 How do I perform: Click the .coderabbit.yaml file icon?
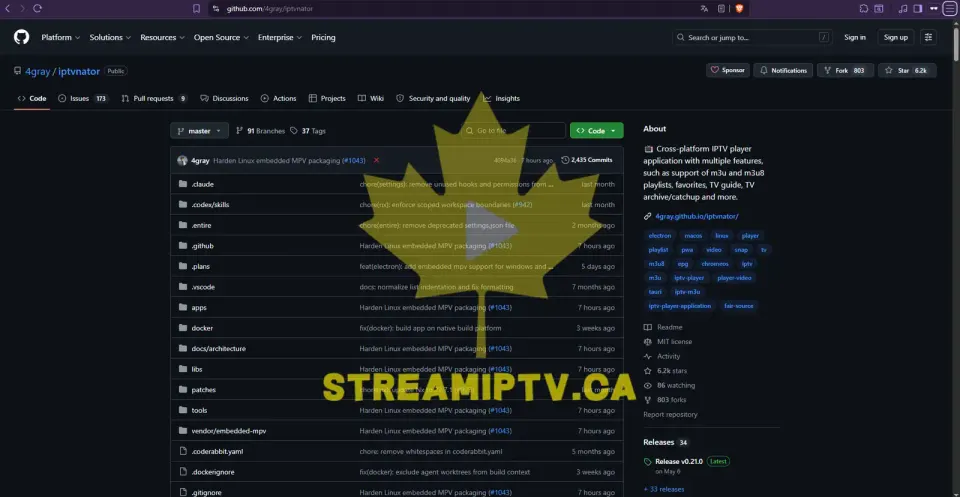(x=182, y=451)
